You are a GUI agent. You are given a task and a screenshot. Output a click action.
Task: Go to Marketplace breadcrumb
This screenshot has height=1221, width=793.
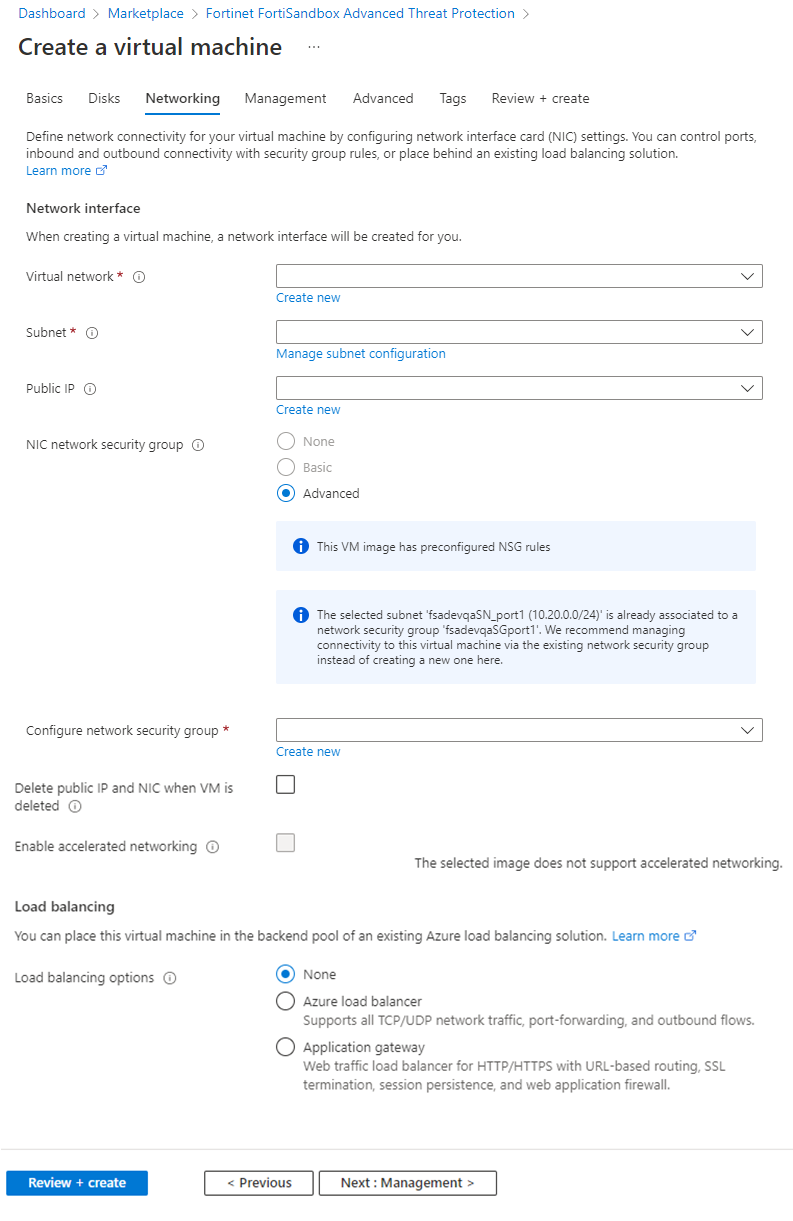(x=146, y=14)
